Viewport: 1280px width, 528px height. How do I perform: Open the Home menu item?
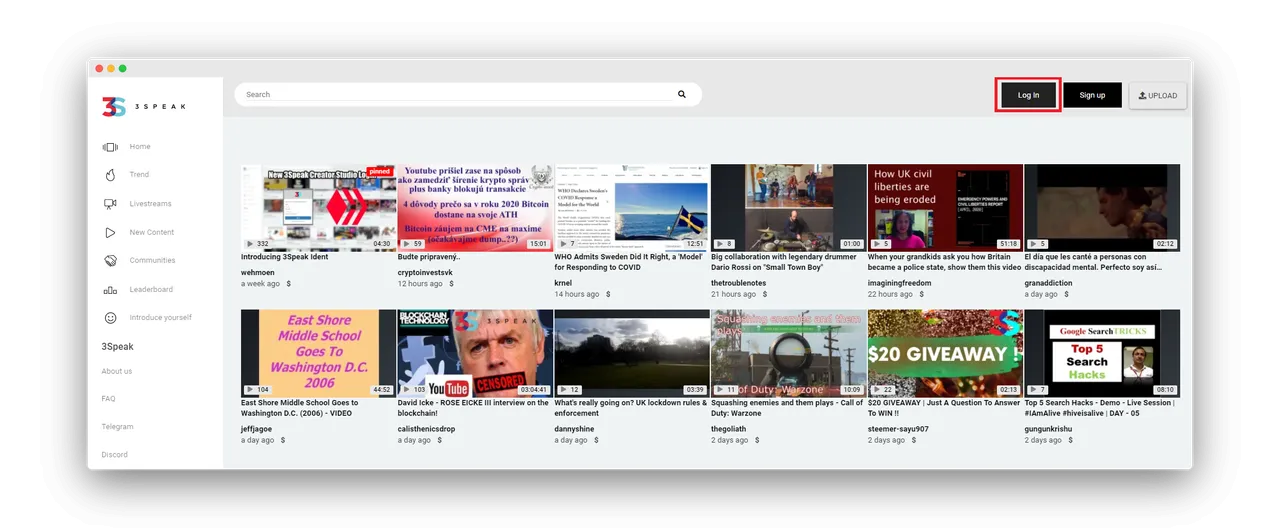click(x=140, y=147)
